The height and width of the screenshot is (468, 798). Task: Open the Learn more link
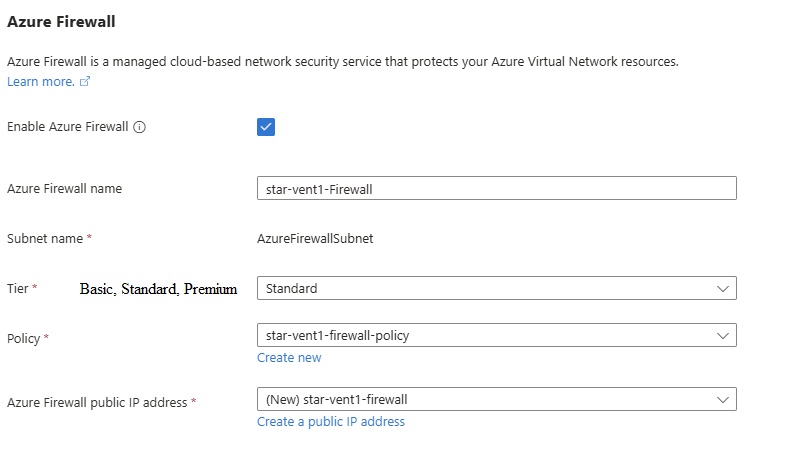(x=40, y=82)
